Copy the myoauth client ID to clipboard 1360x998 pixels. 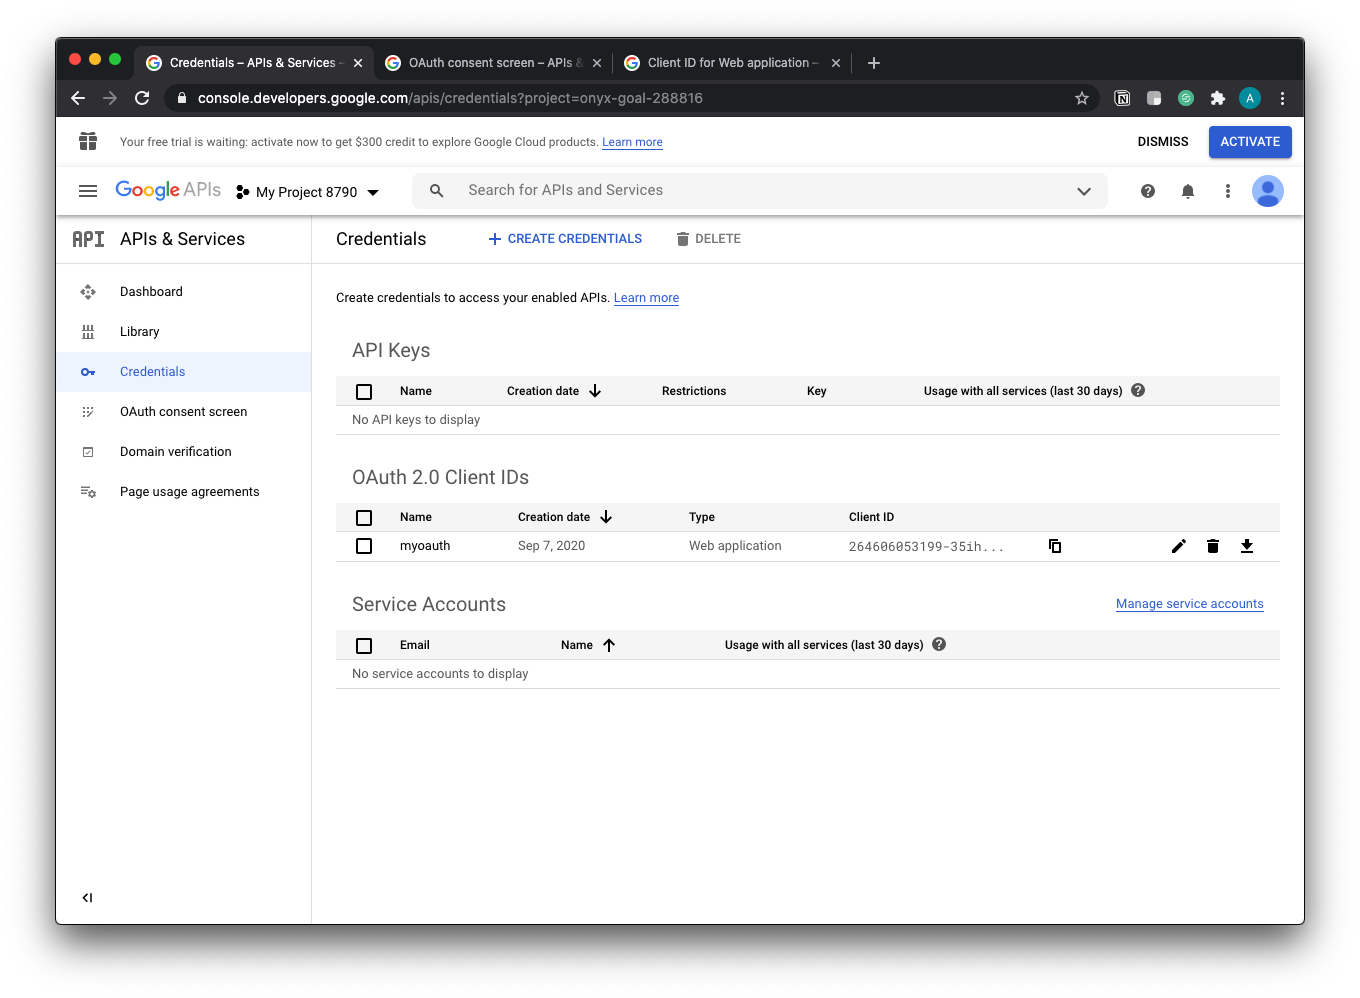1055,546
